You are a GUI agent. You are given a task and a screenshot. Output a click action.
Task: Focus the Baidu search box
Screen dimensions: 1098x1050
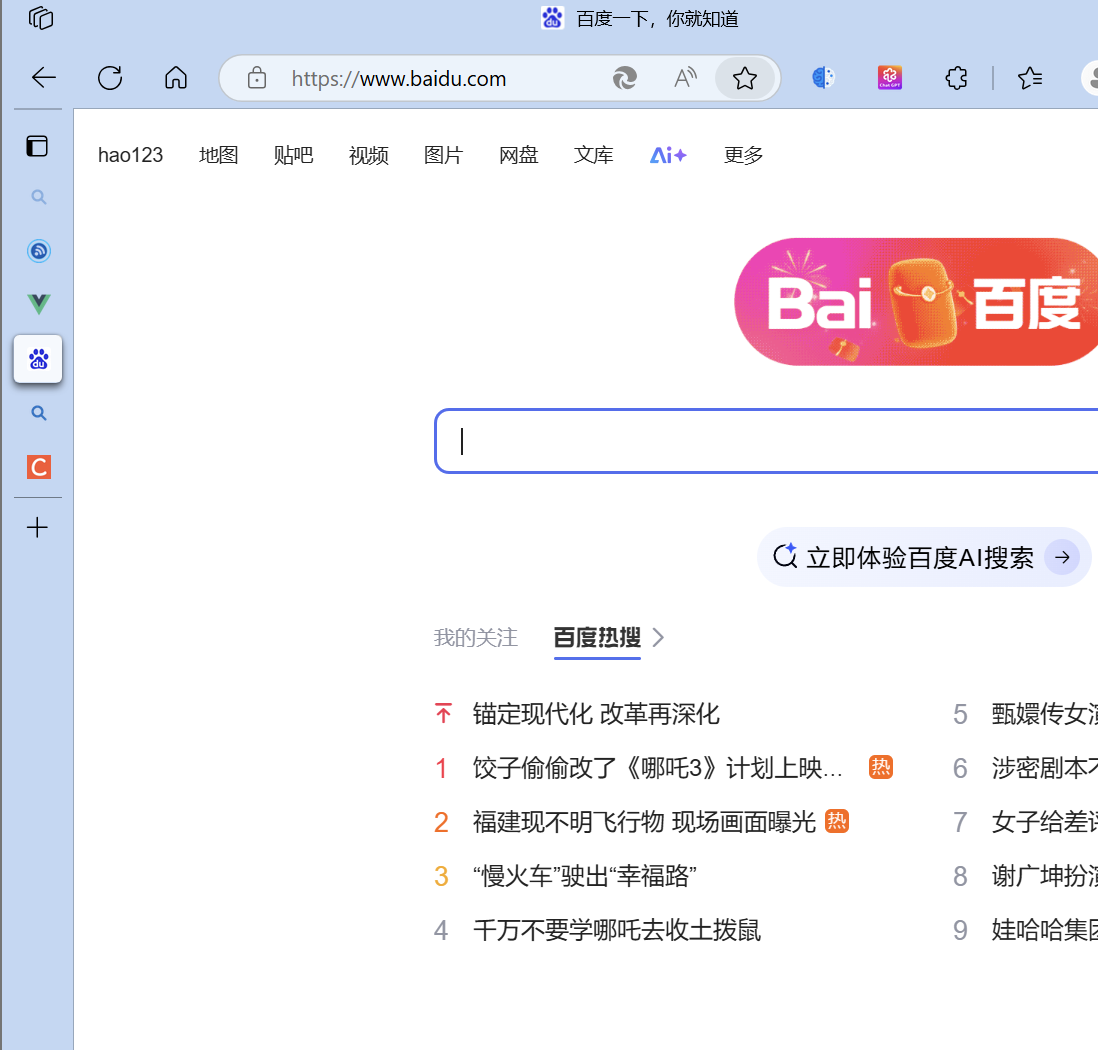pos(767,441)
